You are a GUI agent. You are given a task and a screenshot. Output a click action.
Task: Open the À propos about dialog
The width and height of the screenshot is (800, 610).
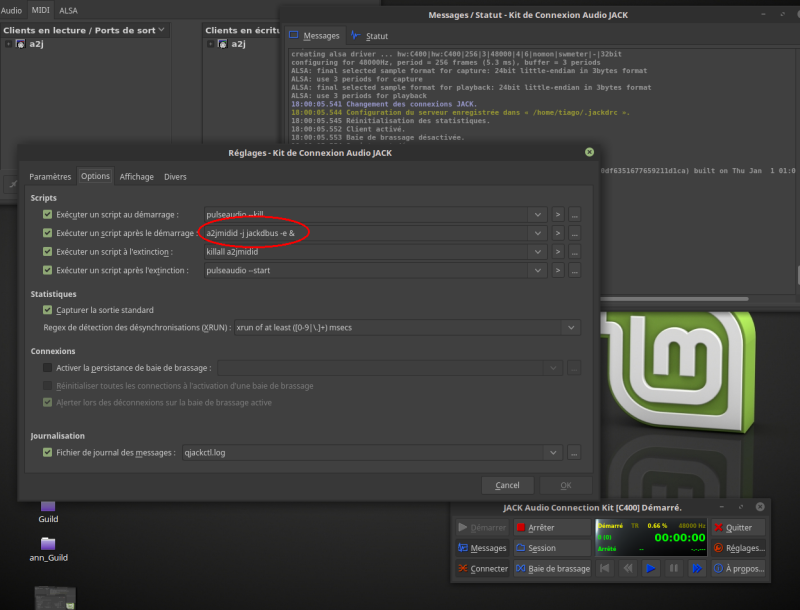[738, 568]
